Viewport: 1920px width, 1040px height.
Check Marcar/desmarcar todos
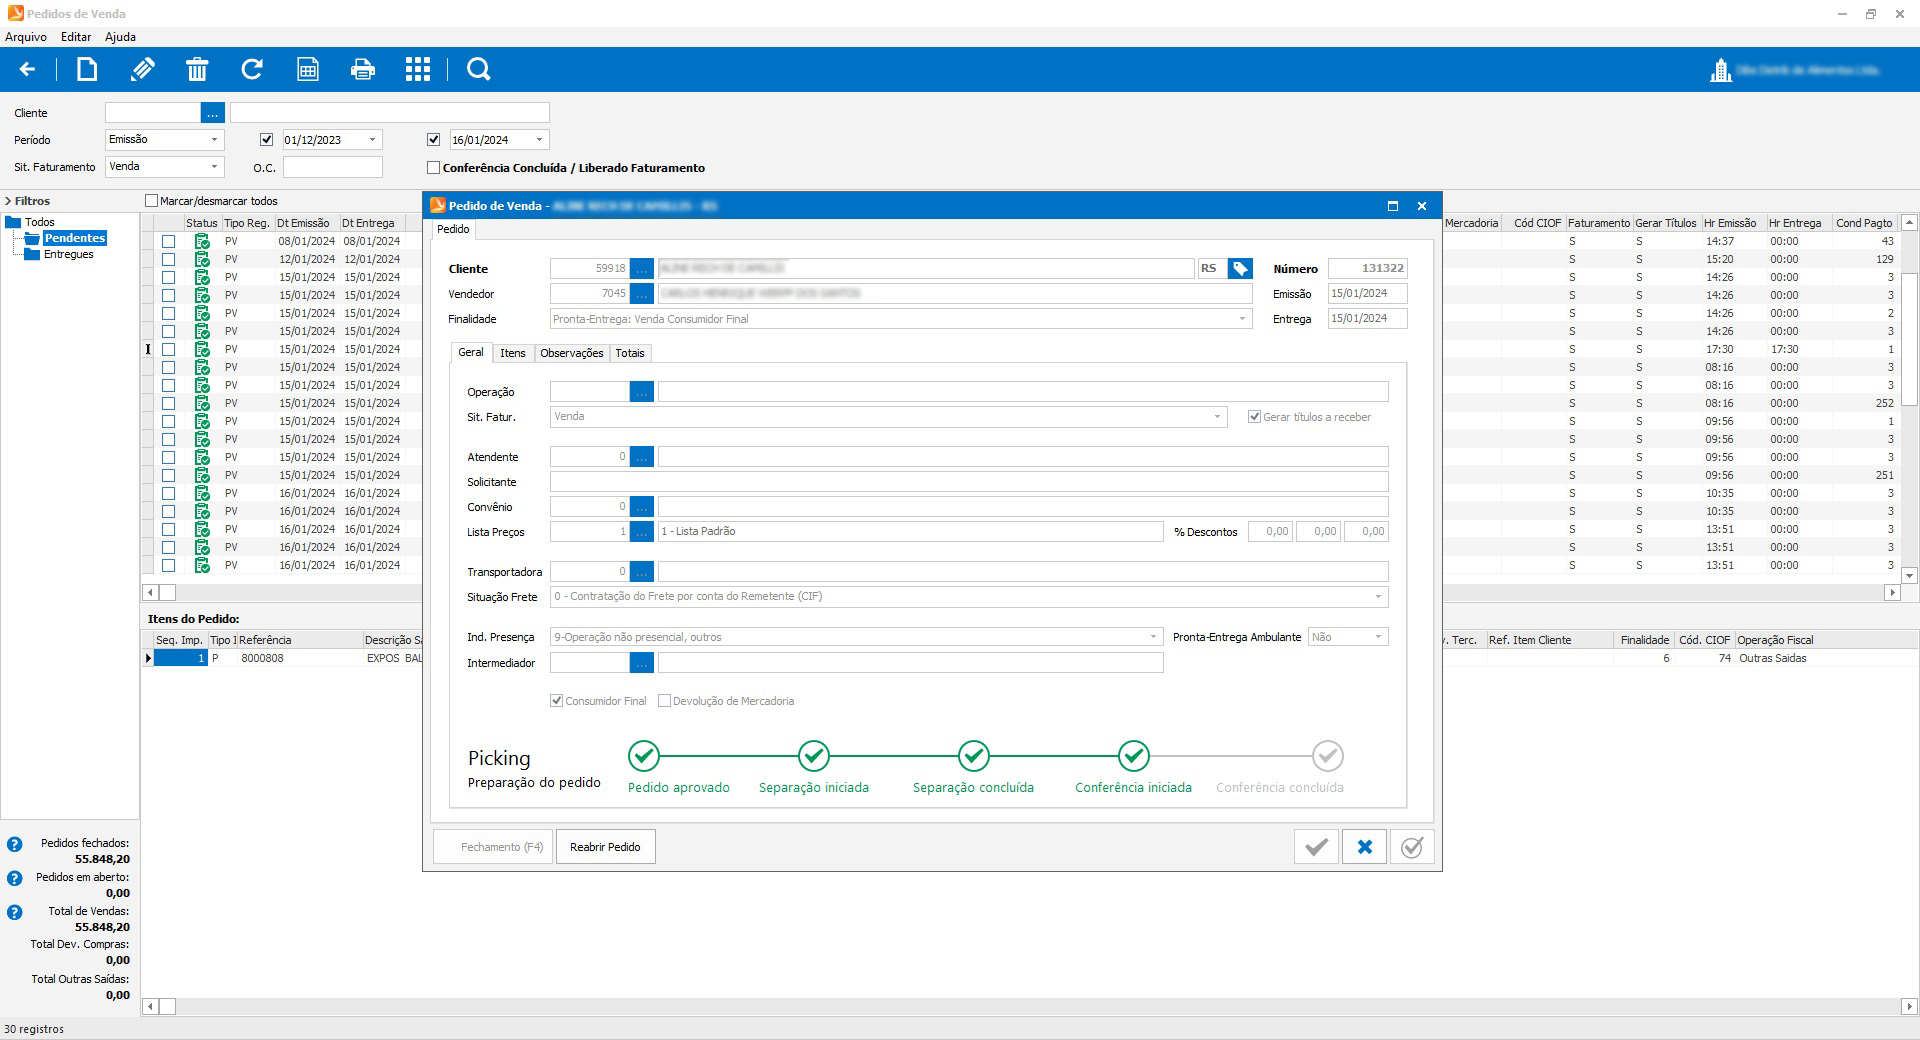152,201
